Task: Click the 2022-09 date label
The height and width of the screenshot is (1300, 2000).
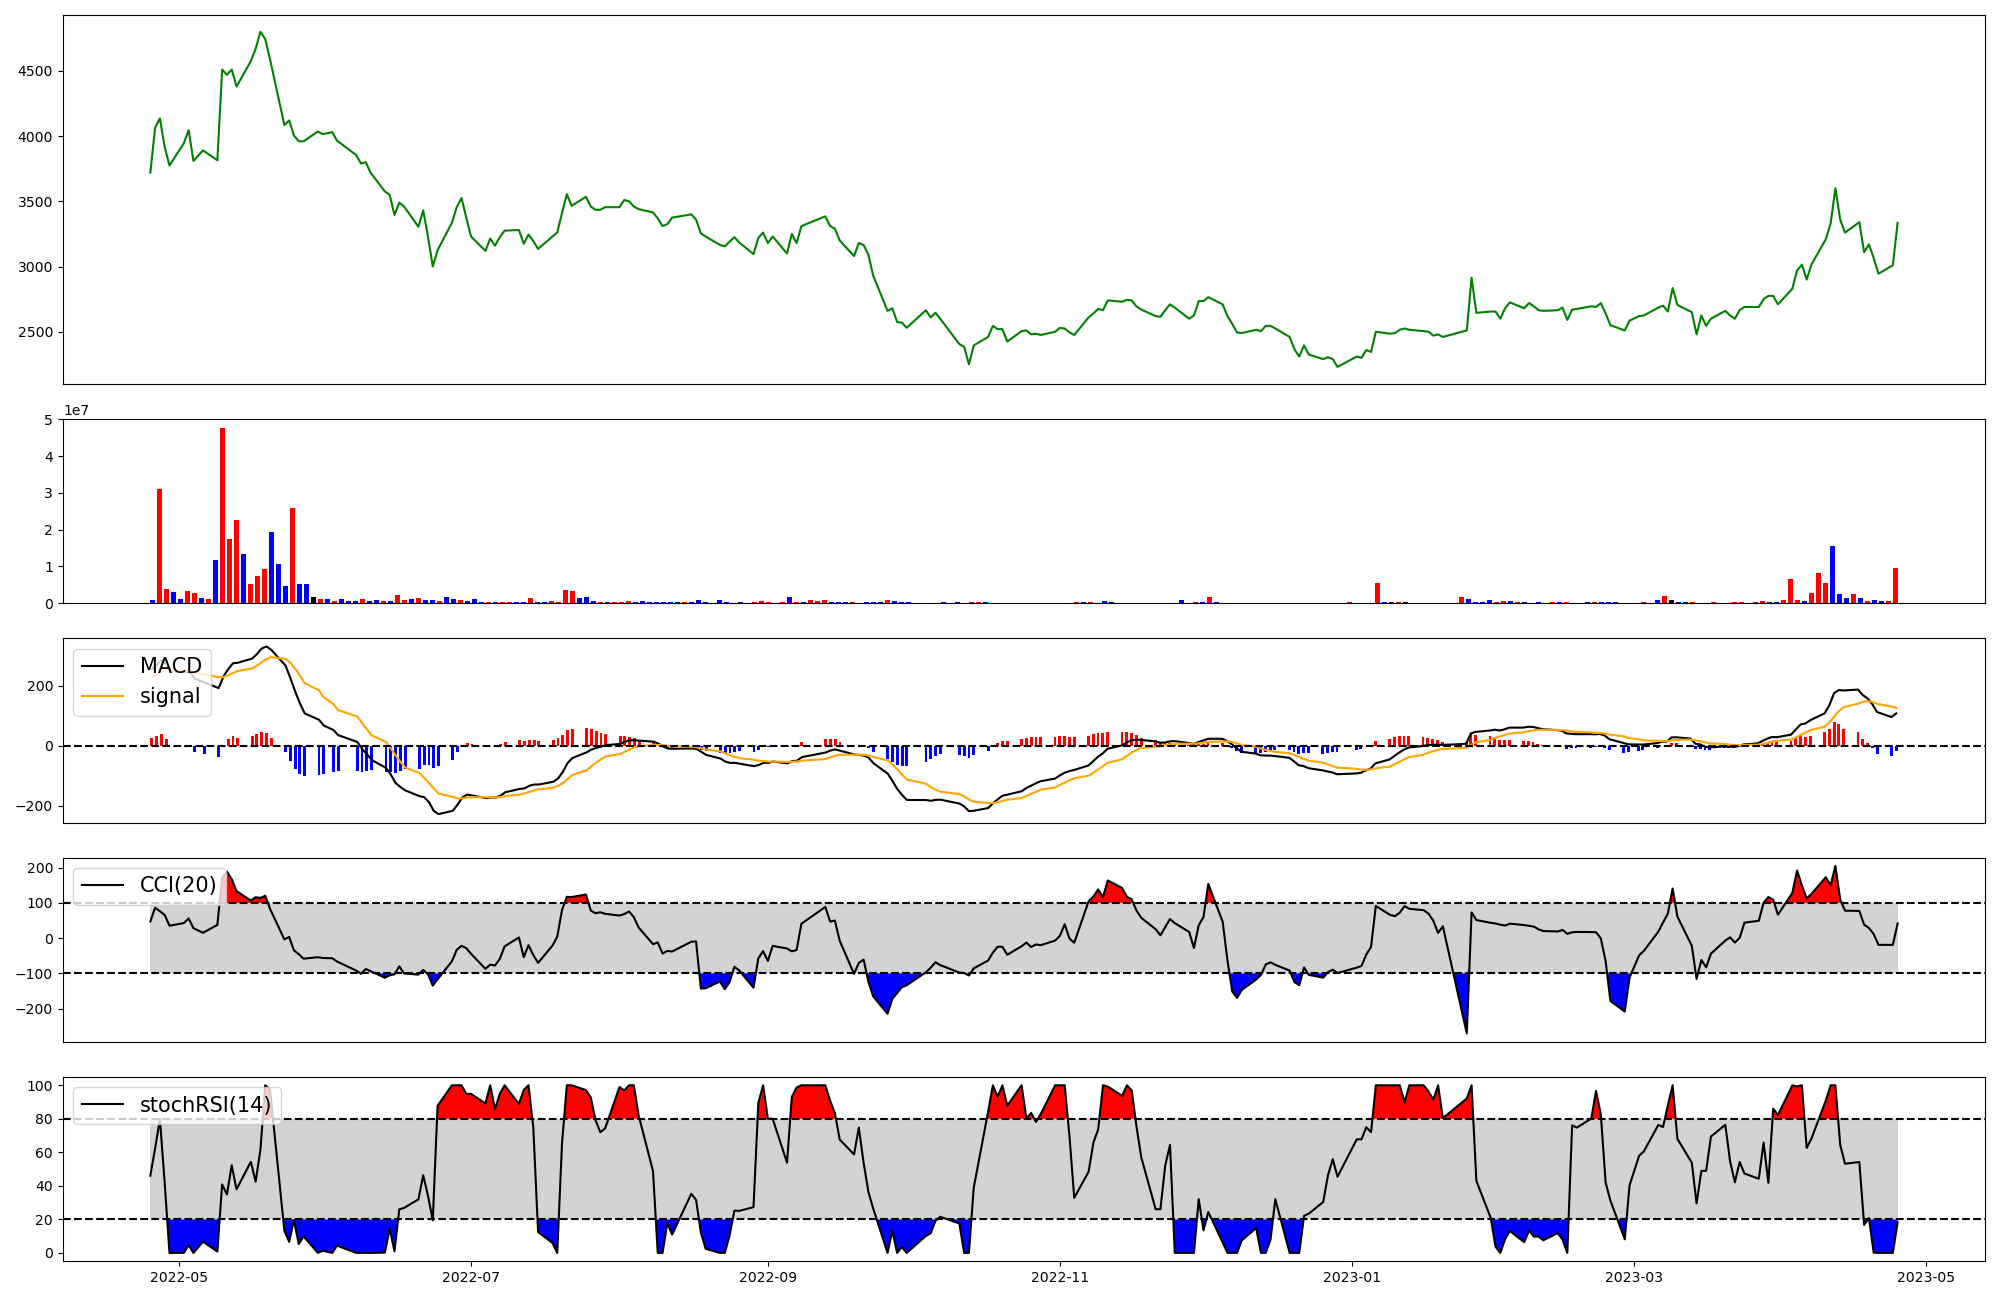Action: (768, 1277)
